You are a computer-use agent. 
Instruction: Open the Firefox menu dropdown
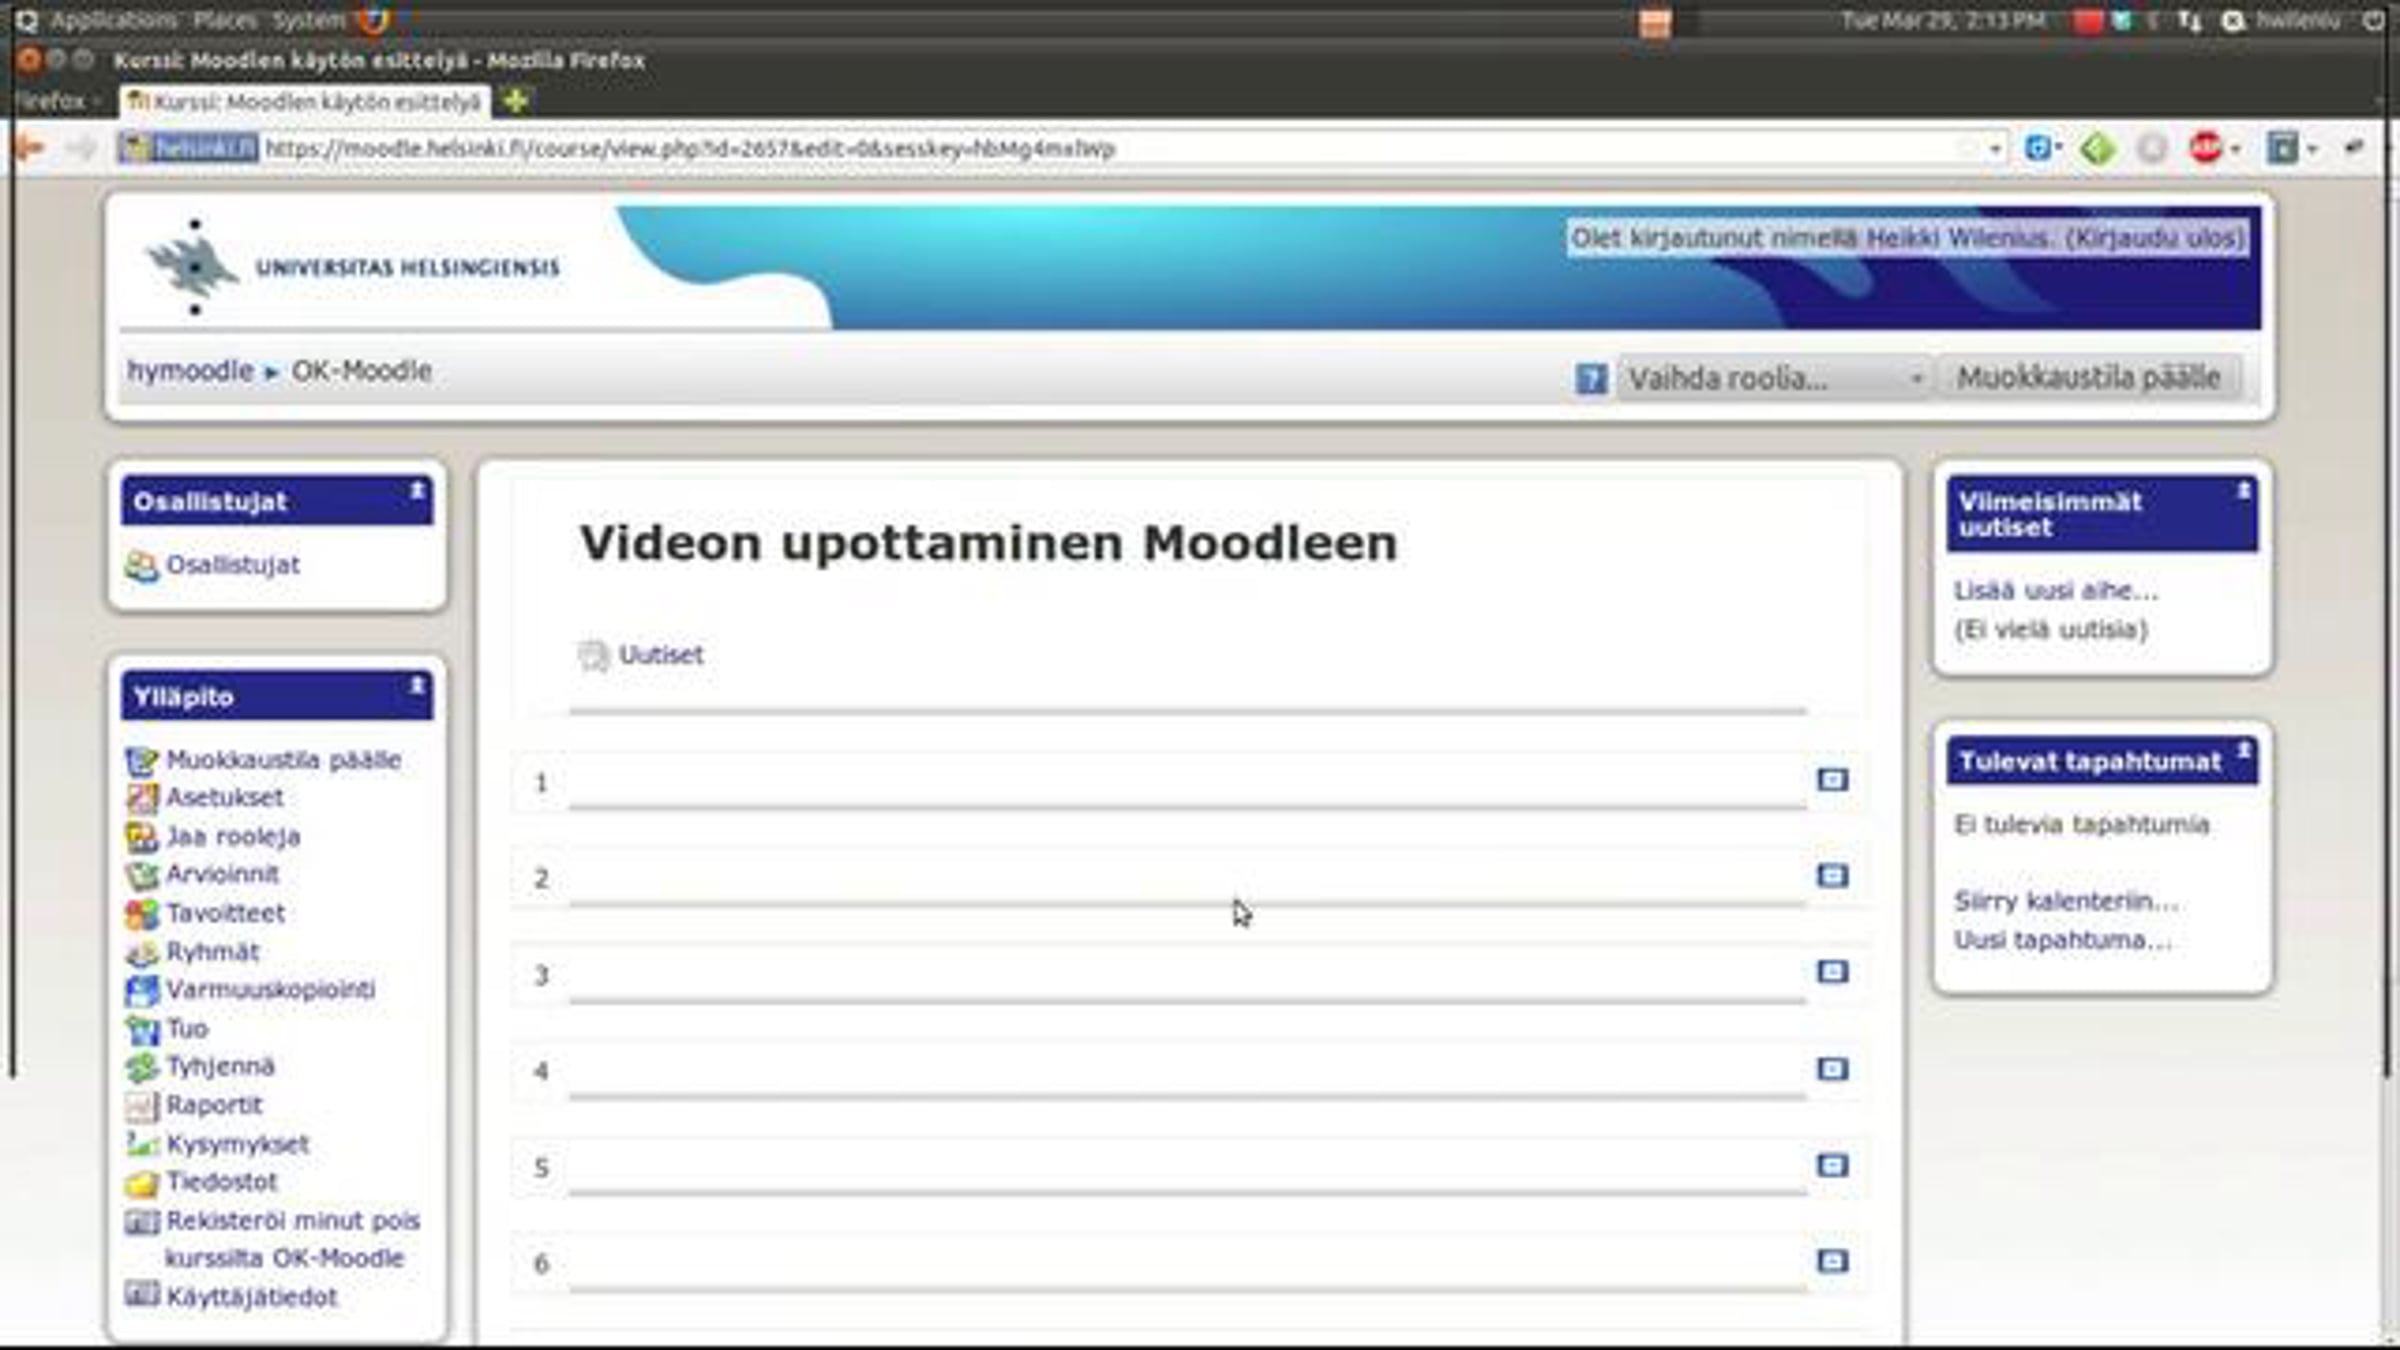[57, 101]
